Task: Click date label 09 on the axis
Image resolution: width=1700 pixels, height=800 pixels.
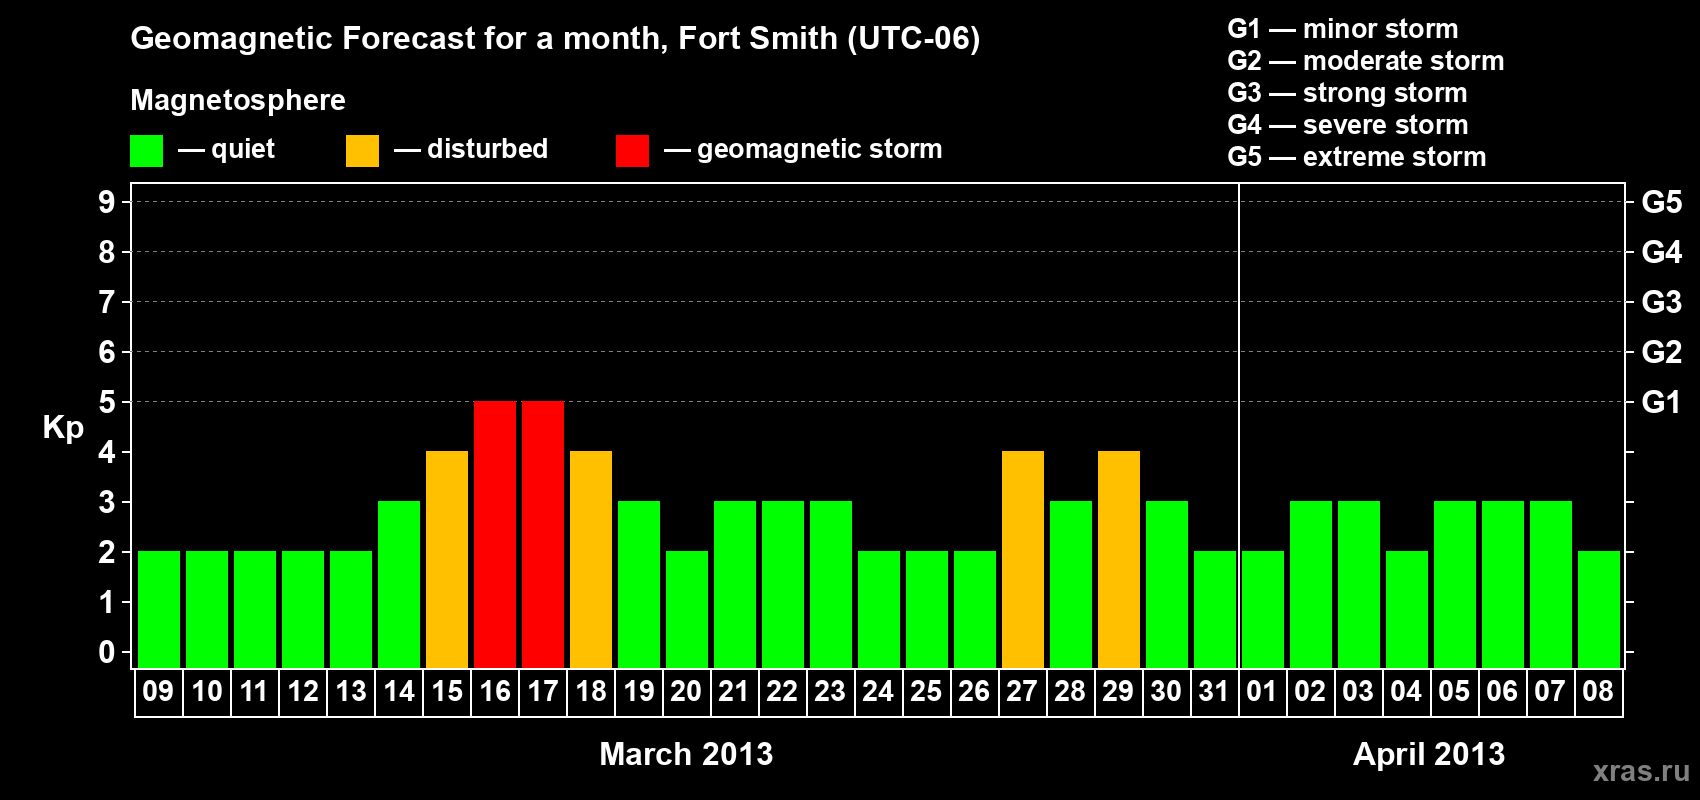Action: (x=158, y=692)
